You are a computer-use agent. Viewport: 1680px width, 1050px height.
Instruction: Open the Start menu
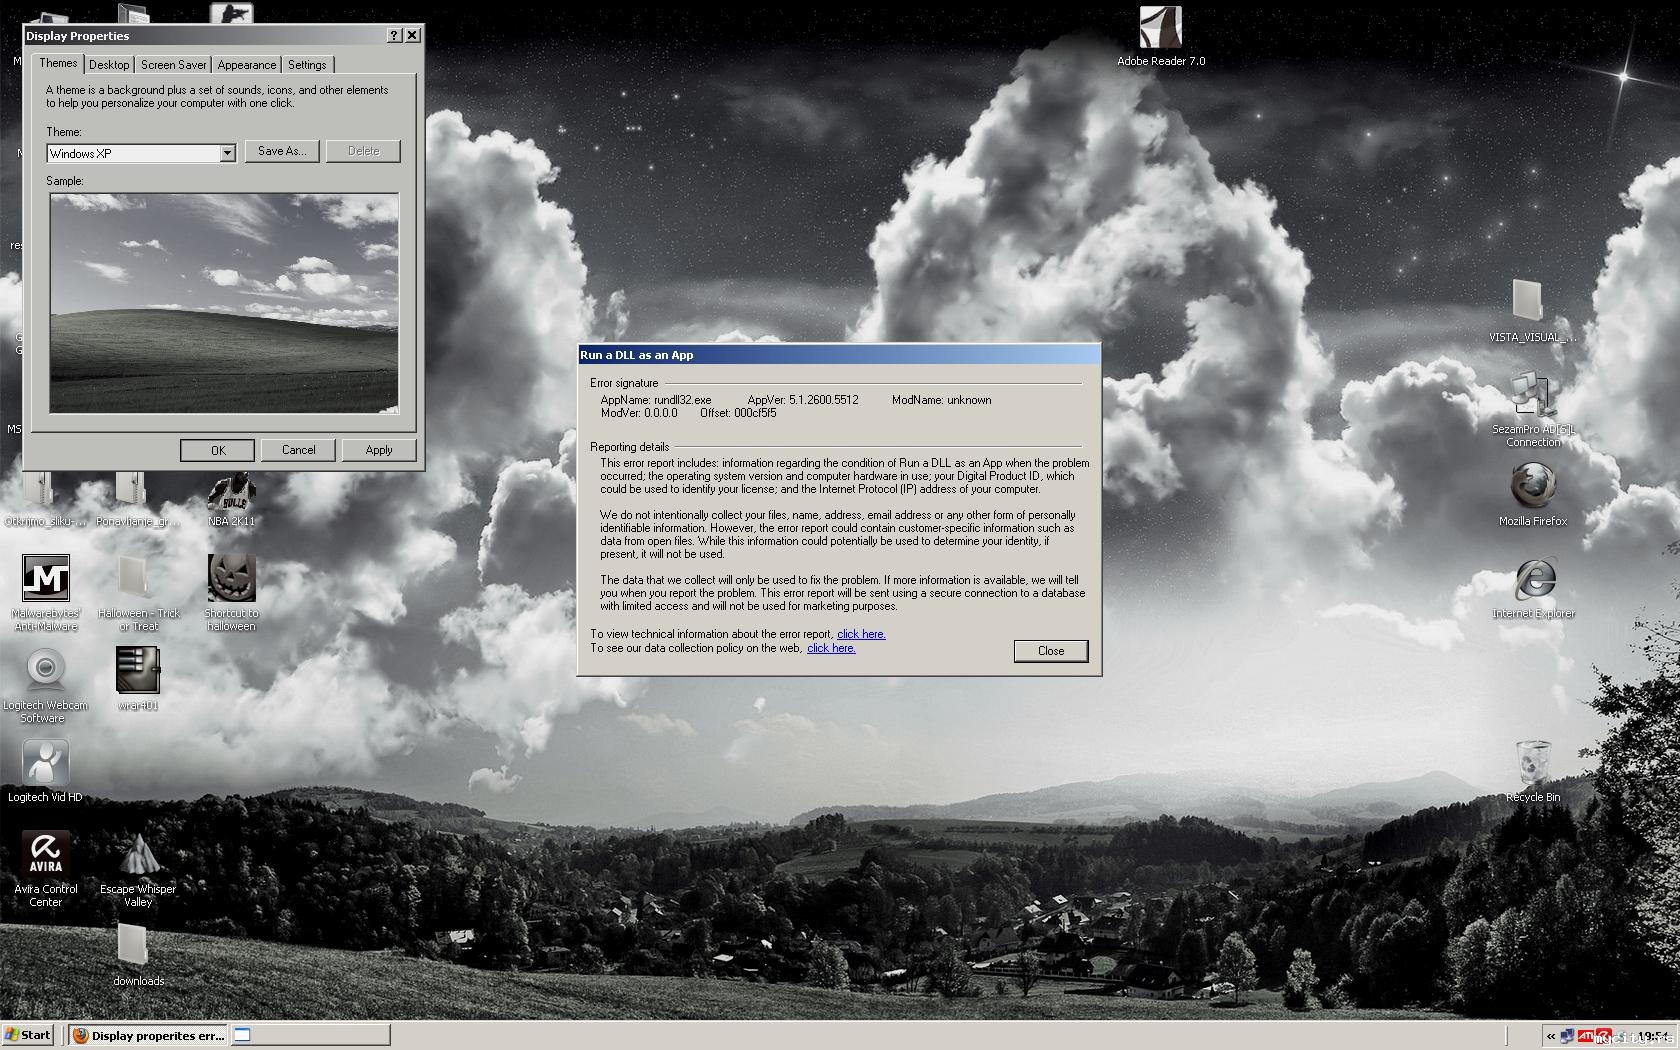pyautogui.click(x=28, y=1035)
